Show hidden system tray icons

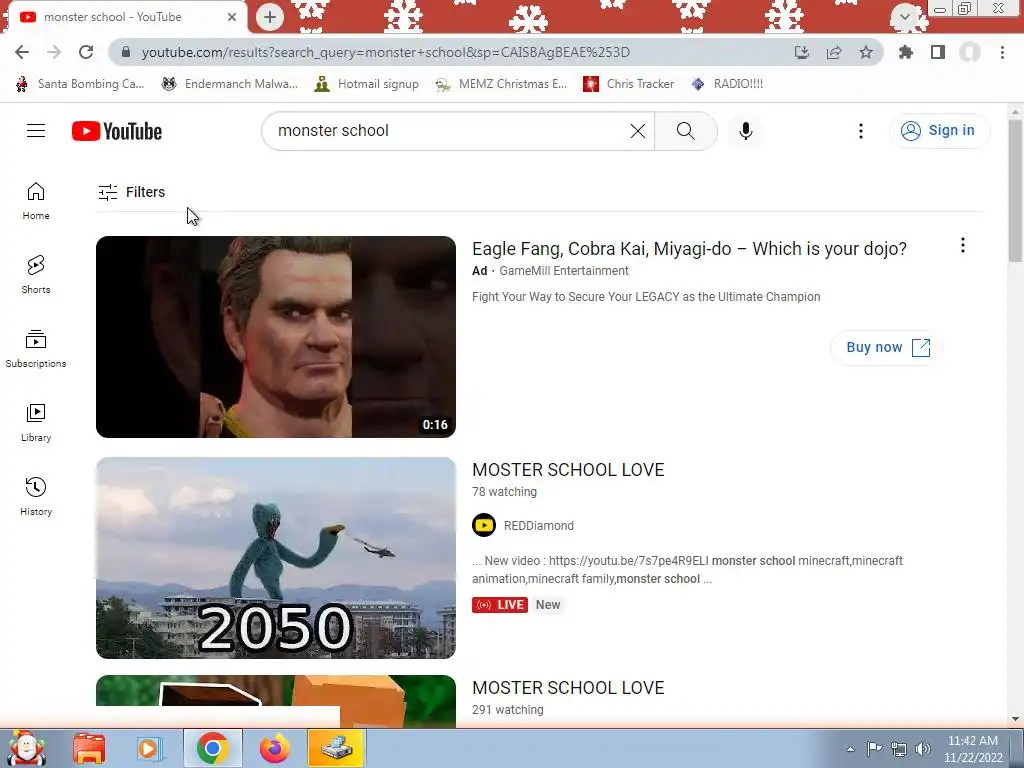point(850,749)
